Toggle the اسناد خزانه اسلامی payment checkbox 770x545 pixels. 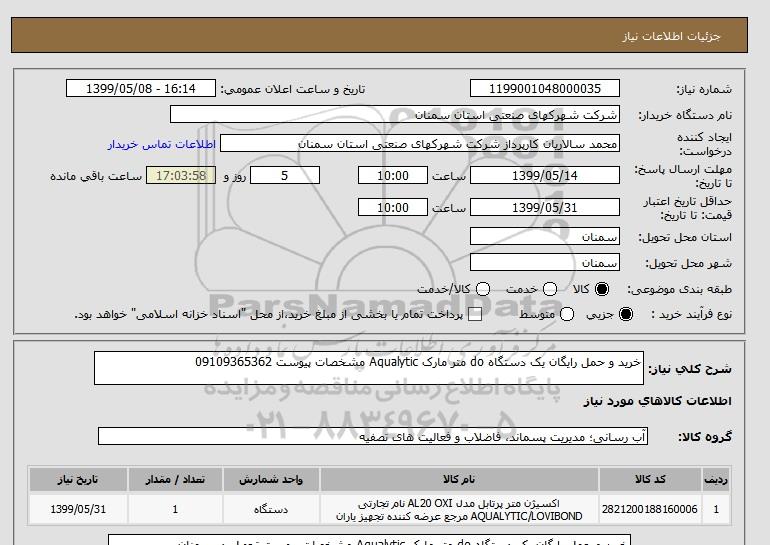(475, 315)
